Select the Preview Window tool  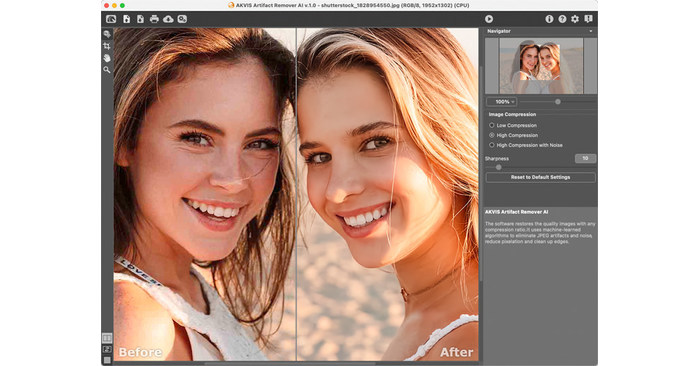click(x=107, y=34)
